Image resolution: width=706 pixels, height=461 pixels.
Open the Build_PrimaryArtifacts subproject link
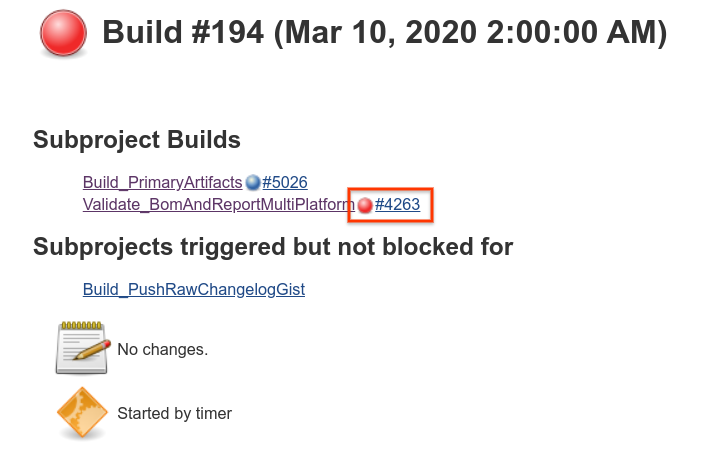(x=163, y=182)
